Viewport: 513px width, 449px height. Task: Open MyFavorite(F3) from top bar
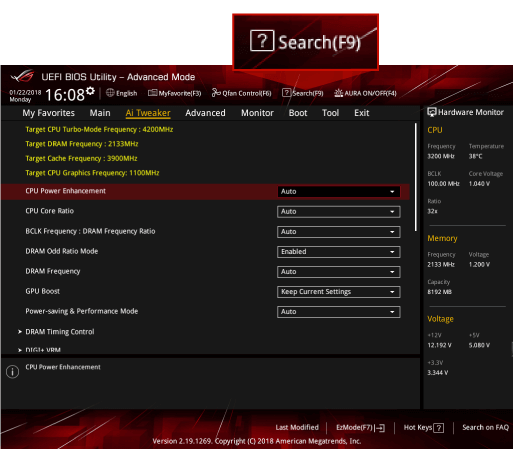tap(175, 93)
